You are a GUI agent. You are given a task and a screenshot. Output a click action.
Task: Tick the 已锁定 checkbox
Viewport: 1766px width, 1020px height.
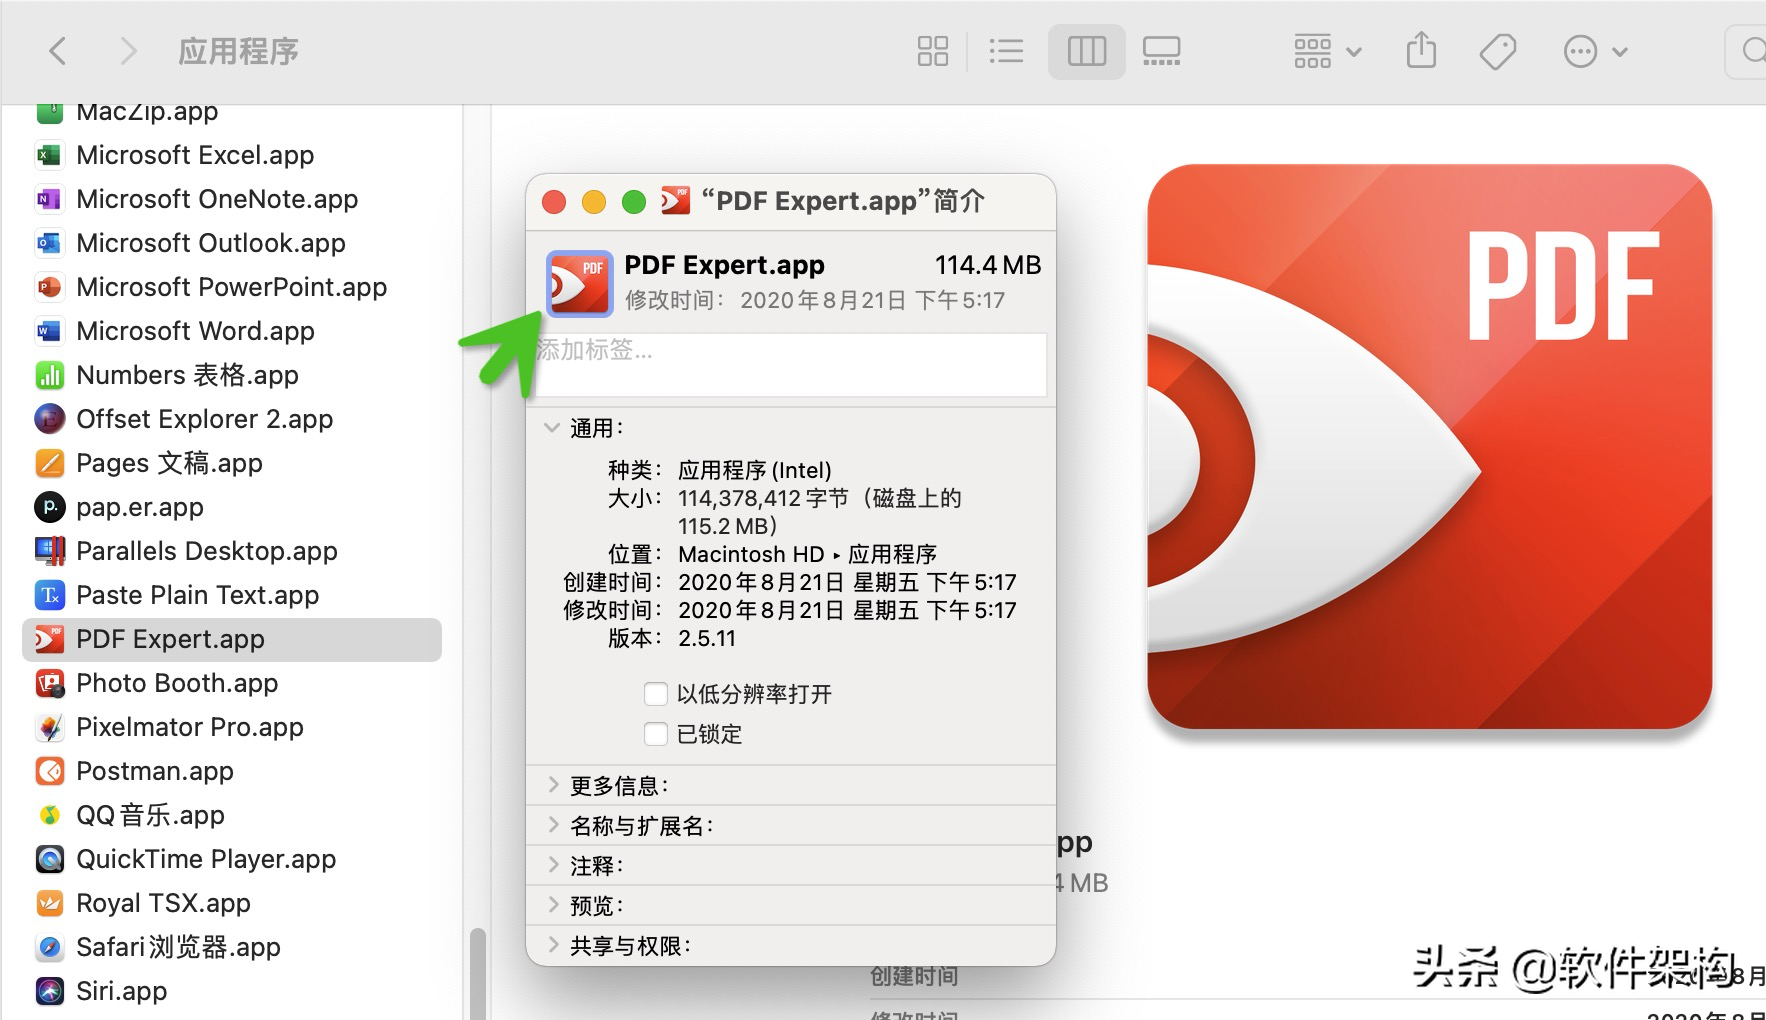point(656,734)
